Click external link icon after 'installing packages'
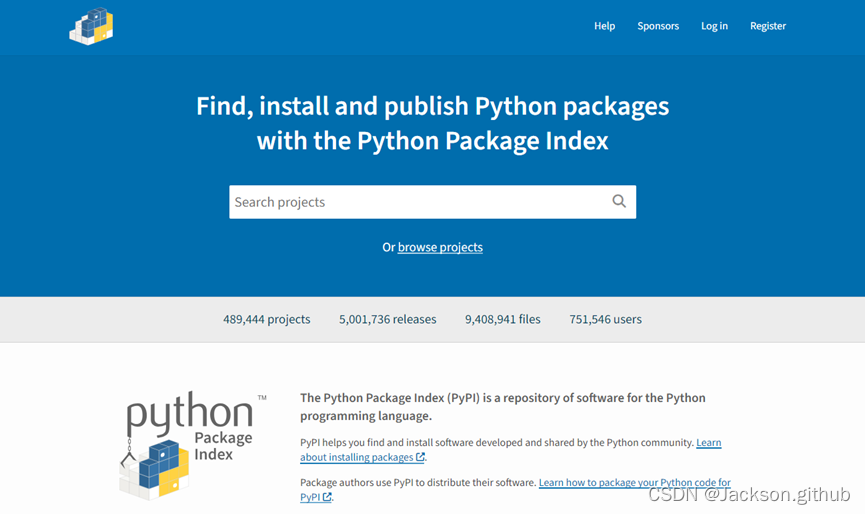Screen dimensions: 865x514 pyautogui.click(x=420, y=457)
